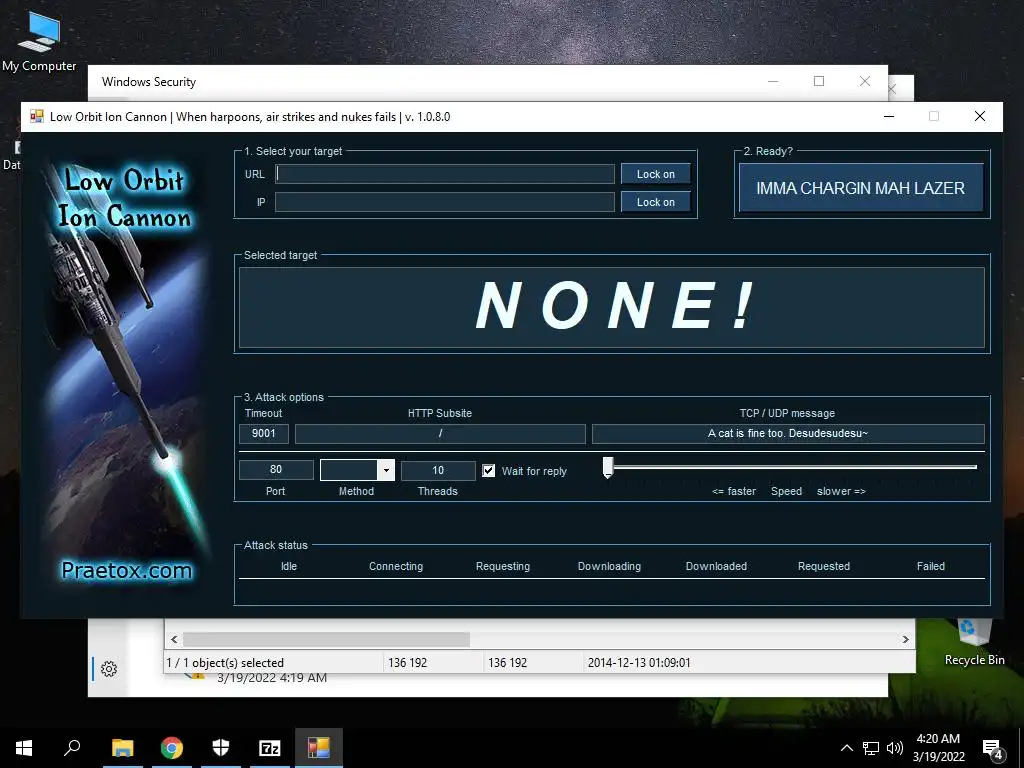Click the Speed slider handle
The image size is (1024, 768).
pos(608,467)
